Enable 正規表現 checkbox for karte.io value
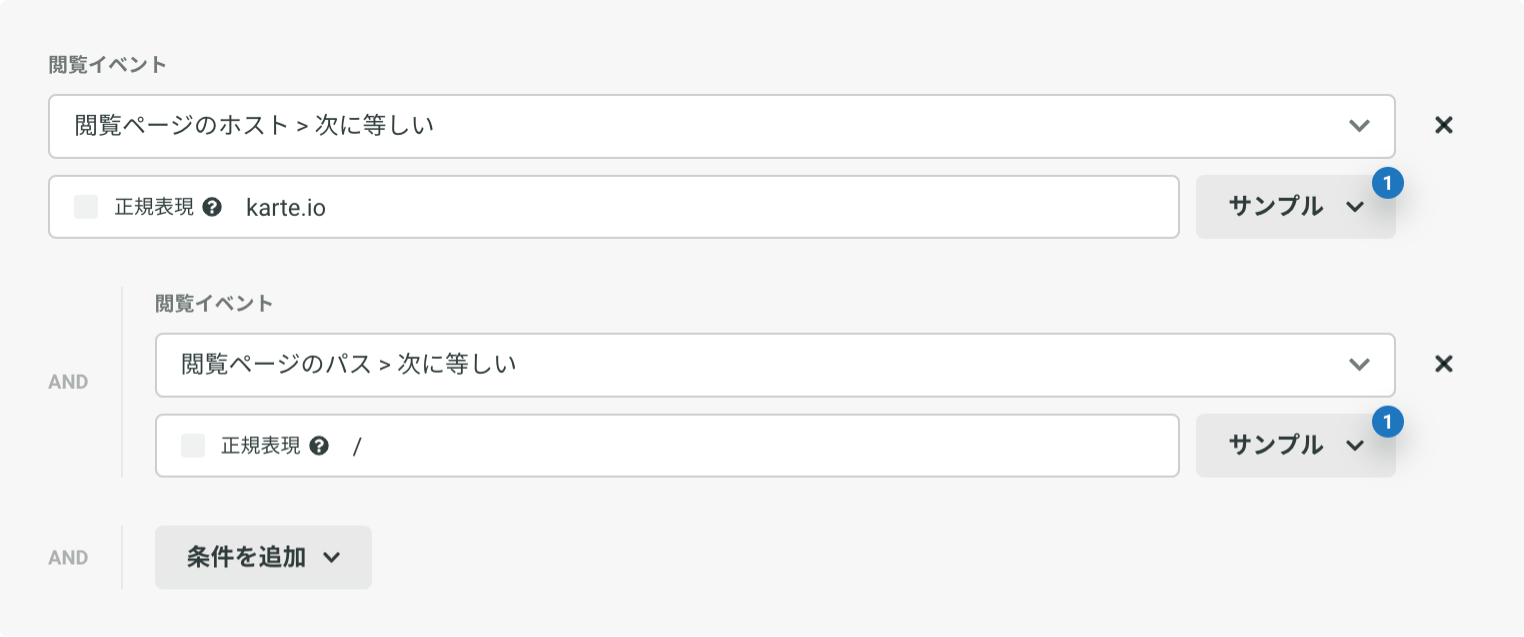 pyautogui.click(x=86, y=207)
